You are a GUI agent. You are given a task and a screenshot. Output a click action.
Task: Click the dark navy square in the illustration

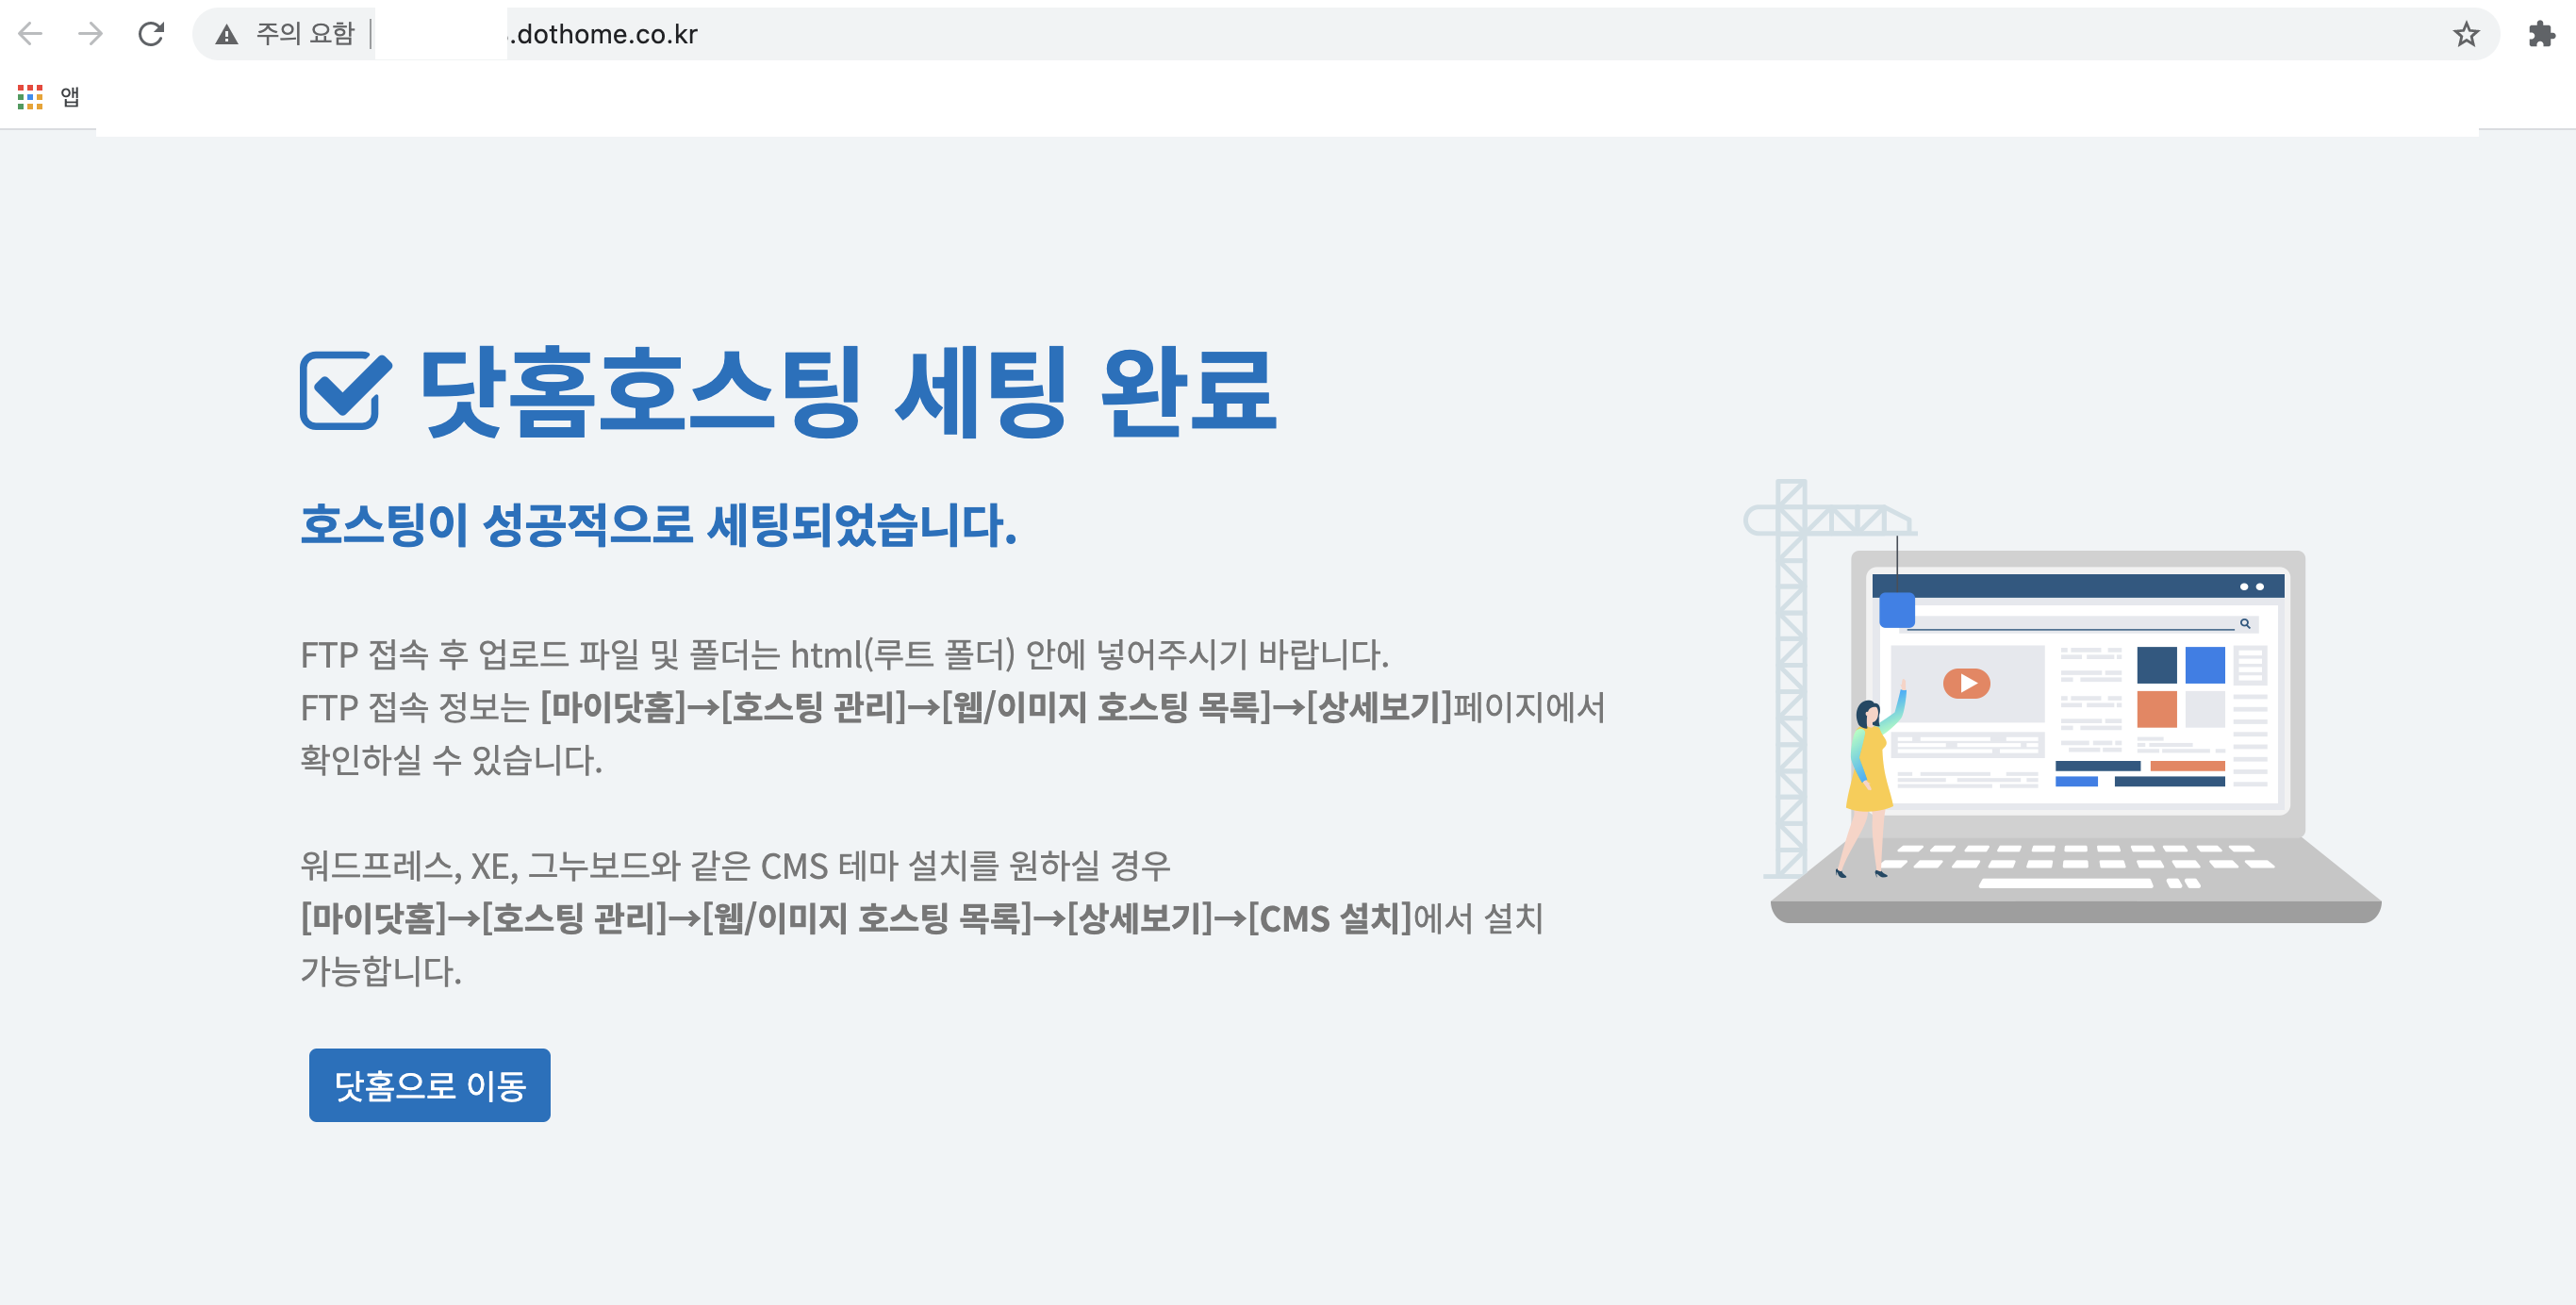pos(2156,665)
